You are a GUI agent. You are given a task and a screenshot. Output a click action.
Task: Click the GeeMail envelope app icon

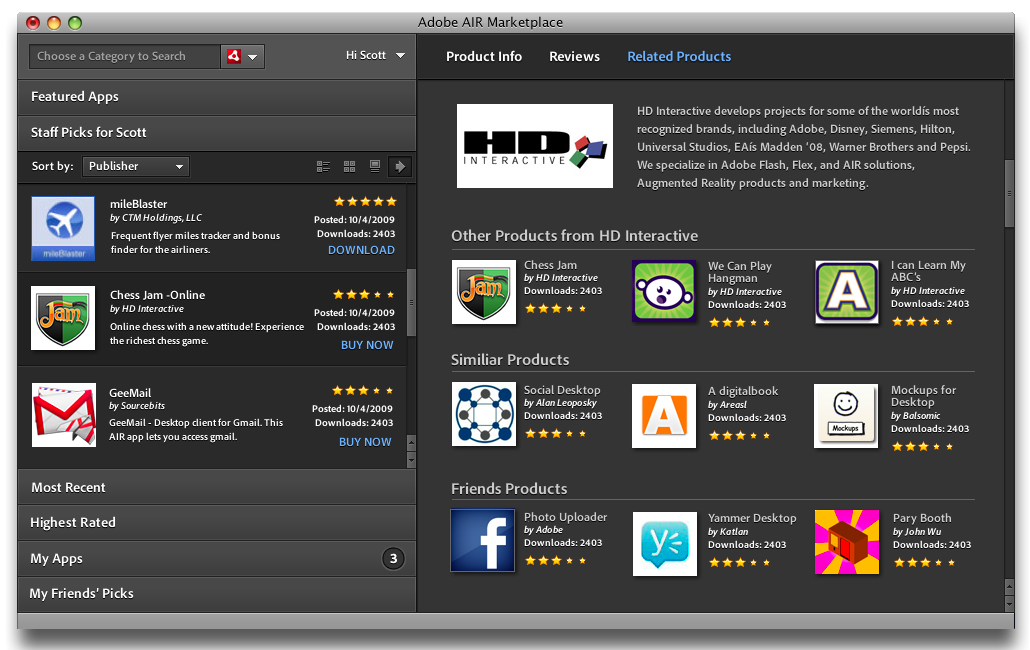pyautogui.click(x=64, y=415)
